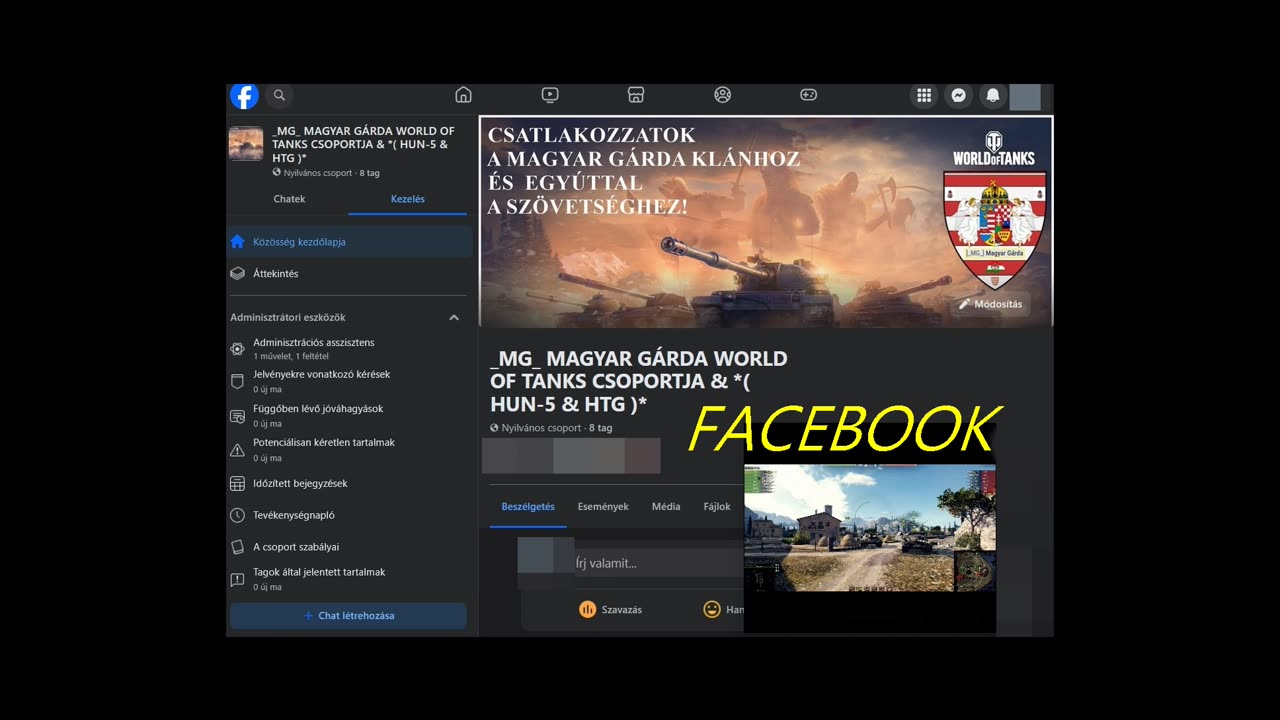Screen dimensions: 1280x720
Task: Open the Gaming controller icon
Action: click(808, 95)
